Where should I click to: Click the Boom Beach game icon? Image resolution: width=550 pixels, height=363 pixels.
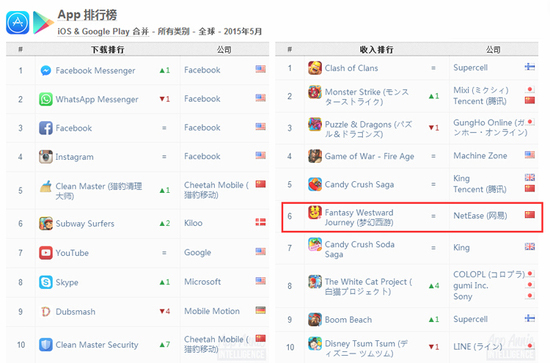click(x=315, y=320)
